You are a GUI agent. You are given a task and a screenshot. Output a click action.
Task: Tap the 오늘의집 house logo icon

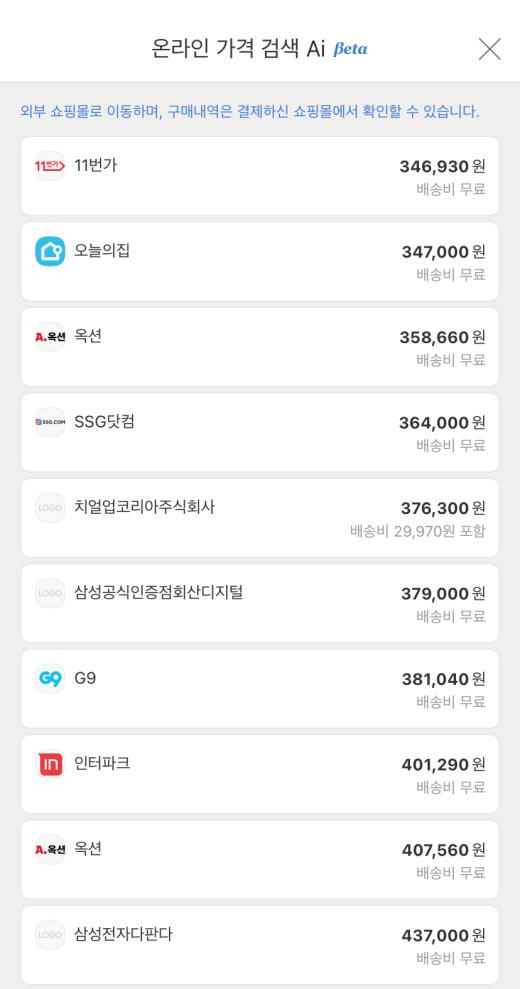(50, 252)
